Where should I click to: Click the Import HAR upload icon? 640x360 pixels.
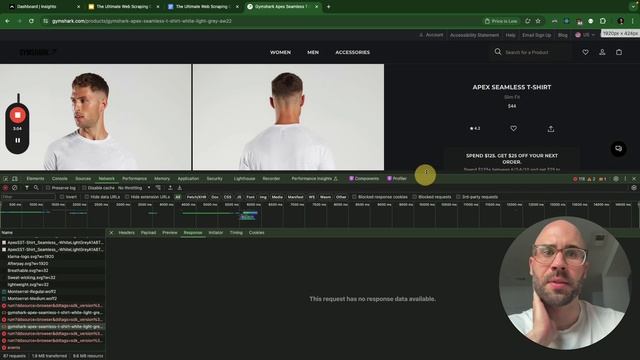tap(170, 188)
